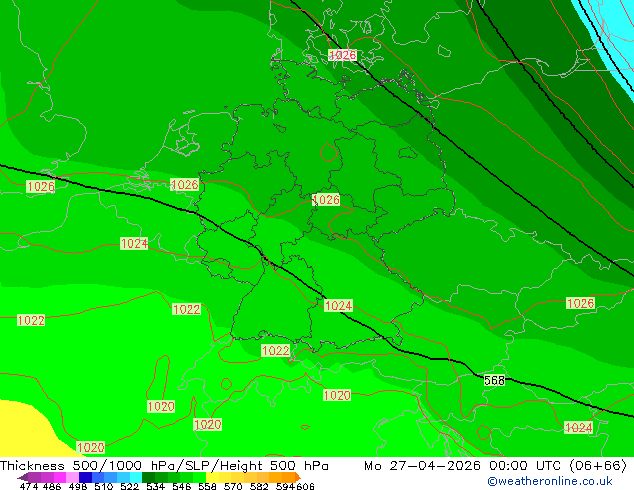The image size is (634, 490).
Task: Click the legend value 582
Action: 259,486
